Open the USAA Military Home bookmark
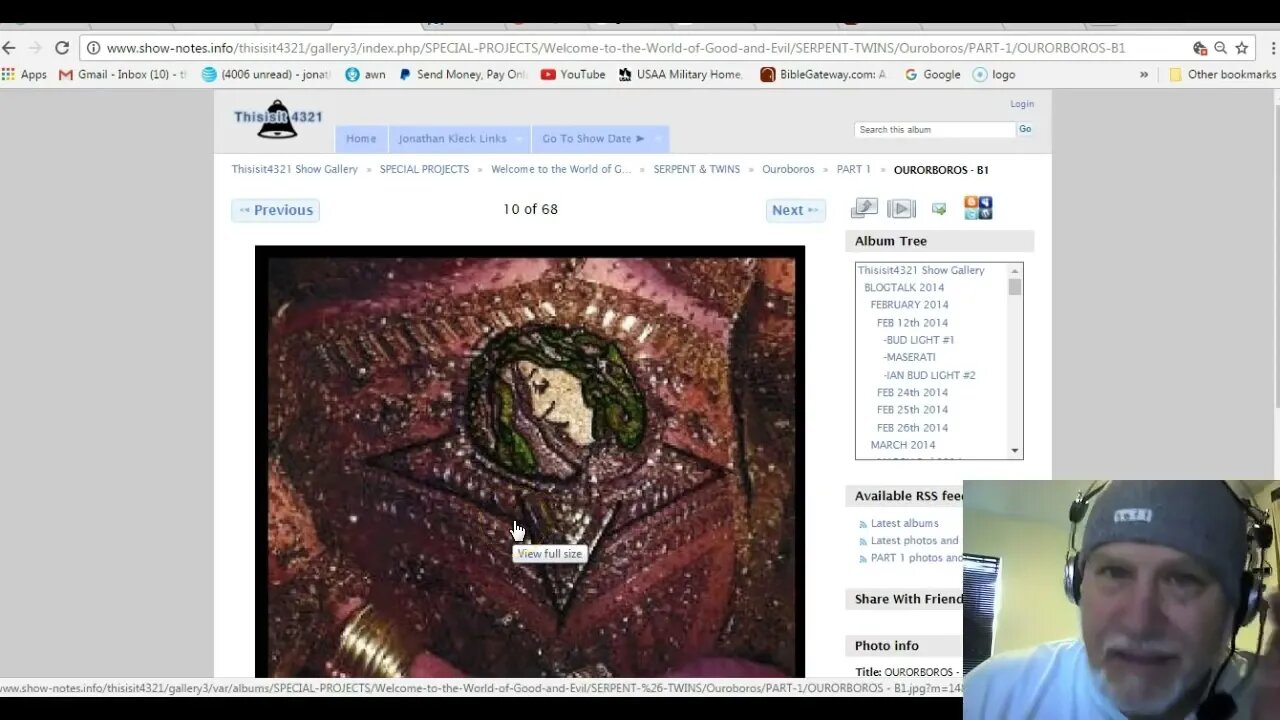This screenshot has height=720, width=1280. (681, 74)
